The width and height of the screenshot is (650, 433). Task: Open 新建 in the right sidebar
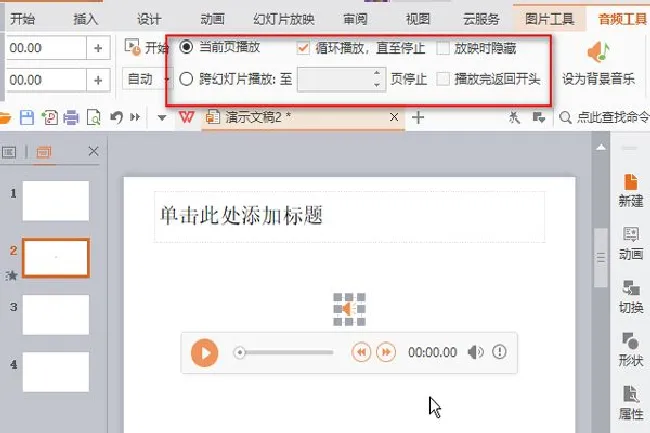[x=631, y=191]
